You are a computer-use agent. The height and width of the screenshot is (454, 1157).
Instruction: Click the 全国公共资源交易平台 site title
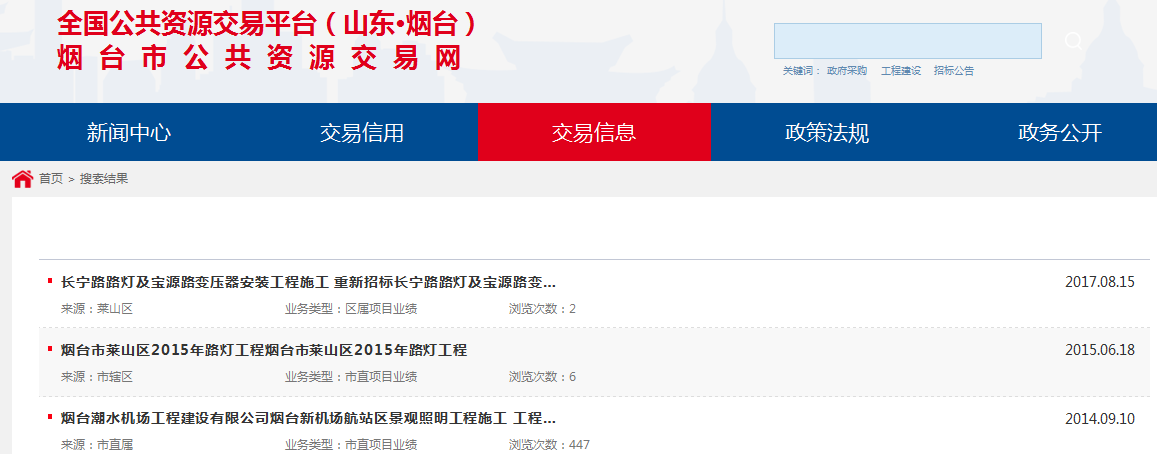click(267, 22)
